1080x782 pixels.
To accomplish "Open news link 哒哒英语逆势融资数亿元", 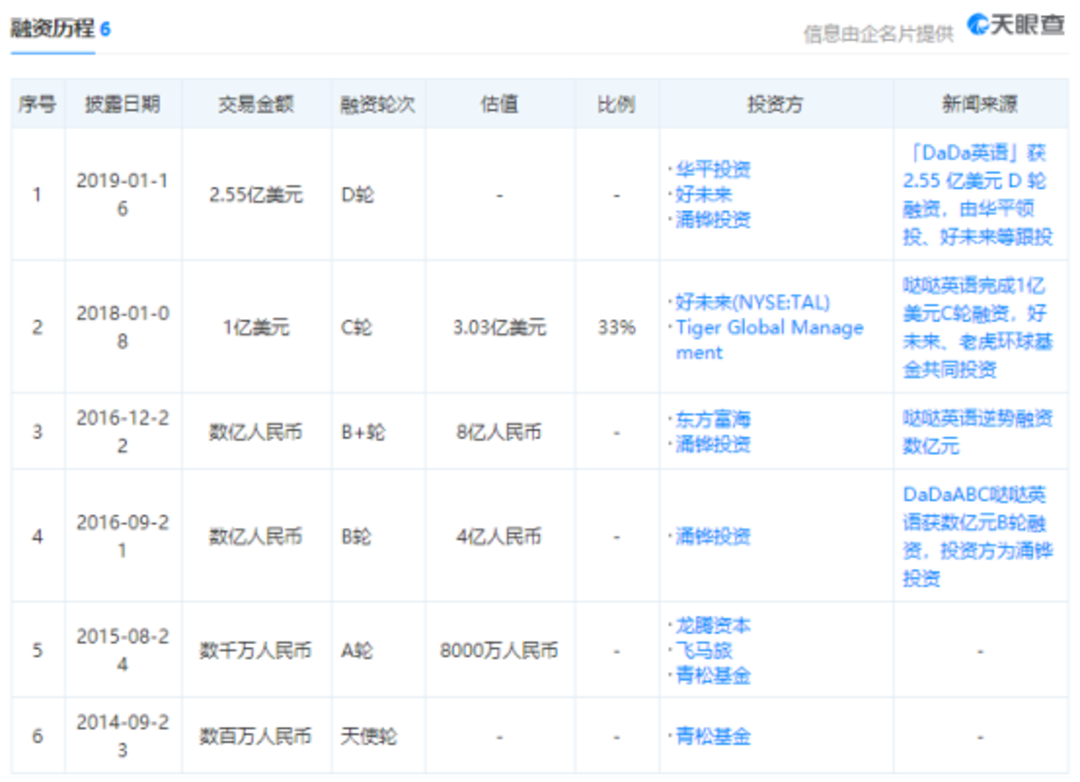I will [977, 432].
